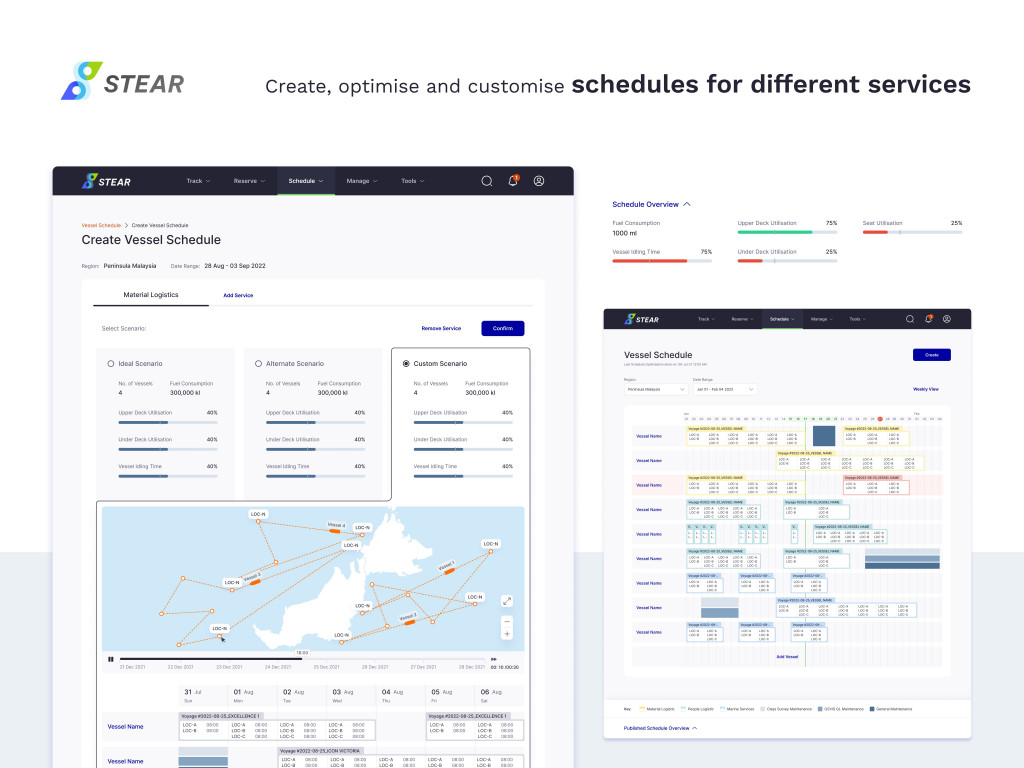Image resolution: width=1024 pixels, height=768 pixels.
Task: Open the Peninsula Malaysia region dropdown
Action: 655,389
